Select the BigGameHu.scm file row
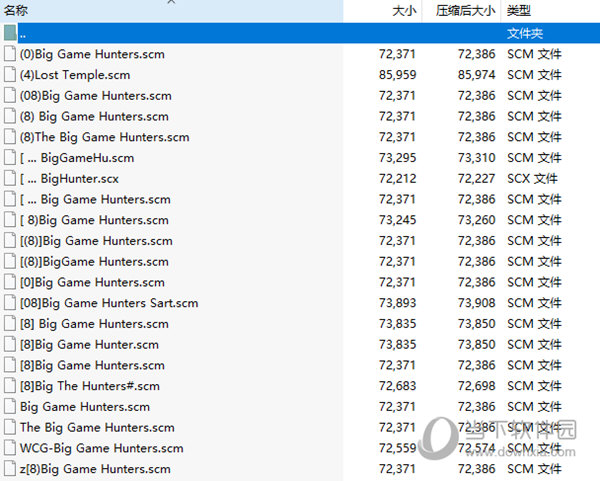Screen dimensions: 600x481 pyautogui.click(x=87, y=158)
